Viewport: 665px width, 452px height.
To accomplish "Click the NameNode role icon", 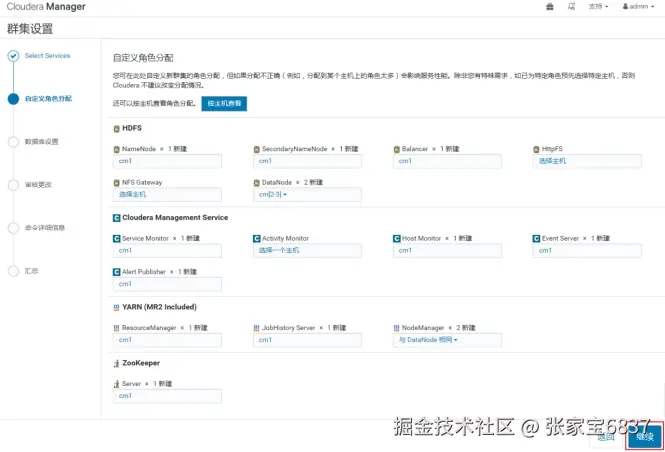I will [117, 149].
